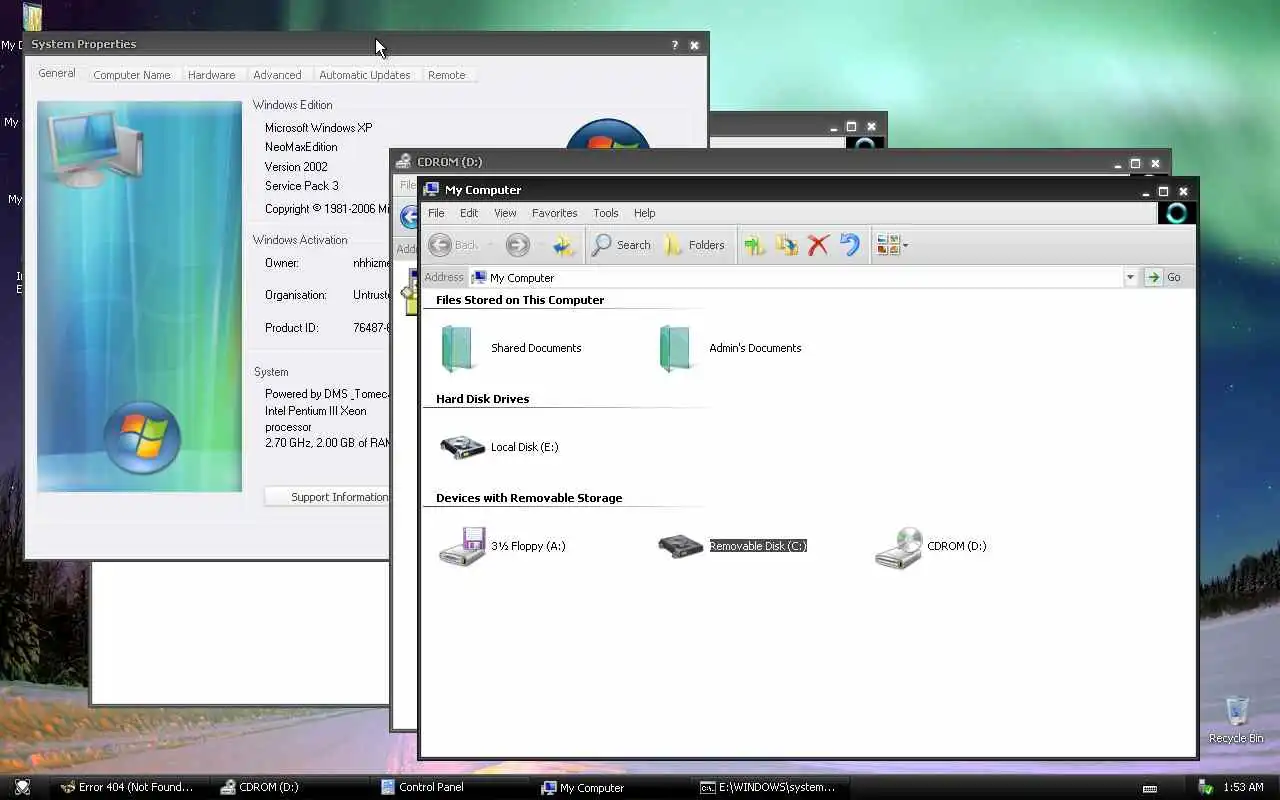
Task: Click the My Computer window title icon
Action: (432, 190)
